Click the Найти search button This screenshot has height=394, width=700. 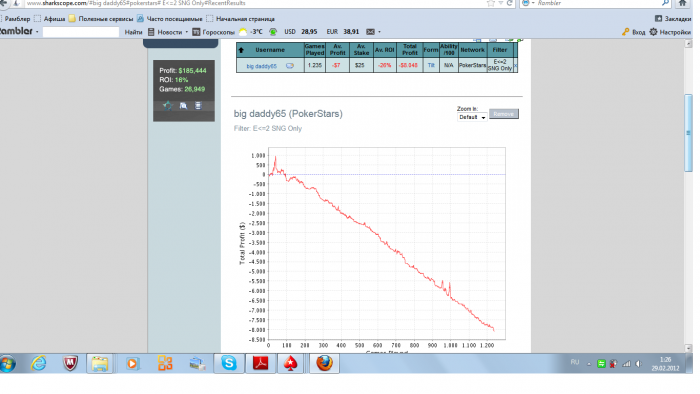tap(133, 32)
